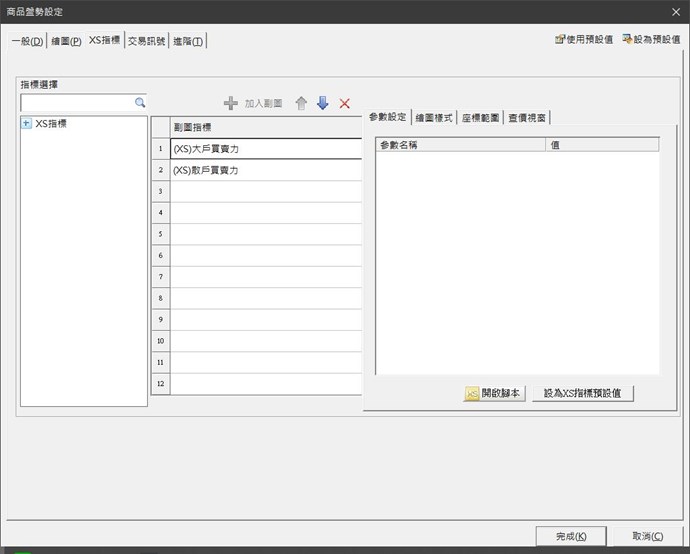Confirm with 完成(K) button

[570, 535]
